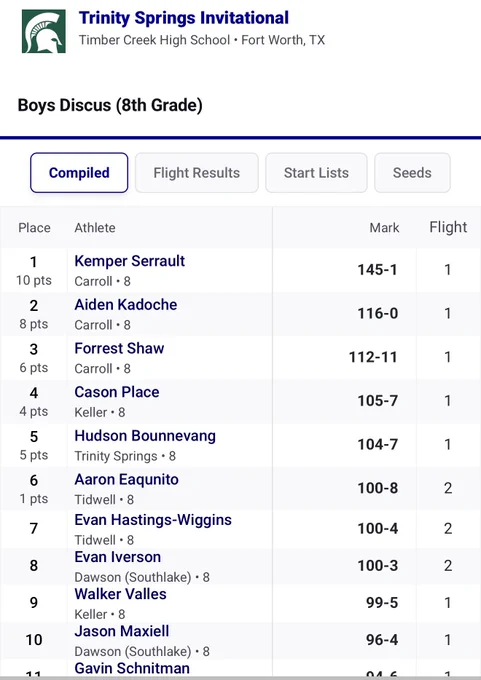
Task: Click the Spartan helmet team logo
Action: pos(44,31)
